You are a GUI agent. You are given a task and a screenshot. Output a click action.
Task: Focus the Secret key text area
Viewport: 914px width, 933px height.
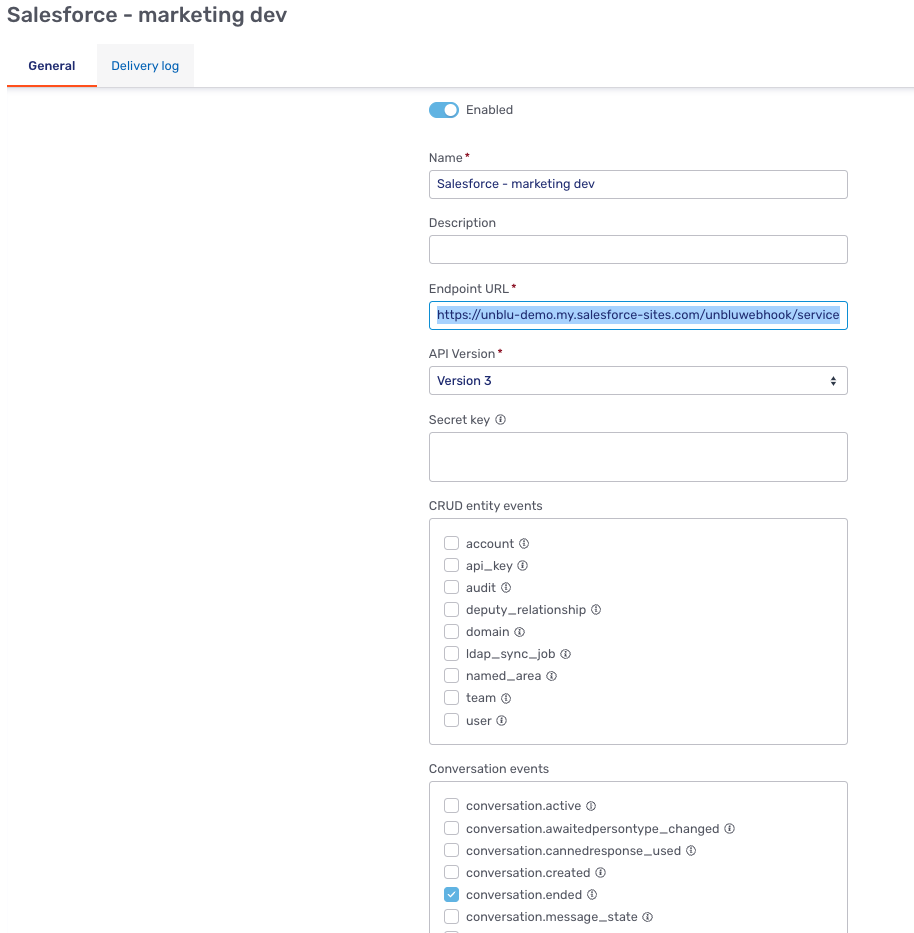point(638,456)
